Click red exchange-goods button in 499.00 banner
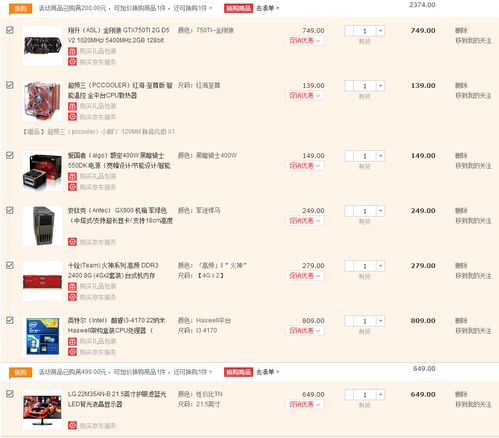499x438 pixels. click(x=238, y=372)
